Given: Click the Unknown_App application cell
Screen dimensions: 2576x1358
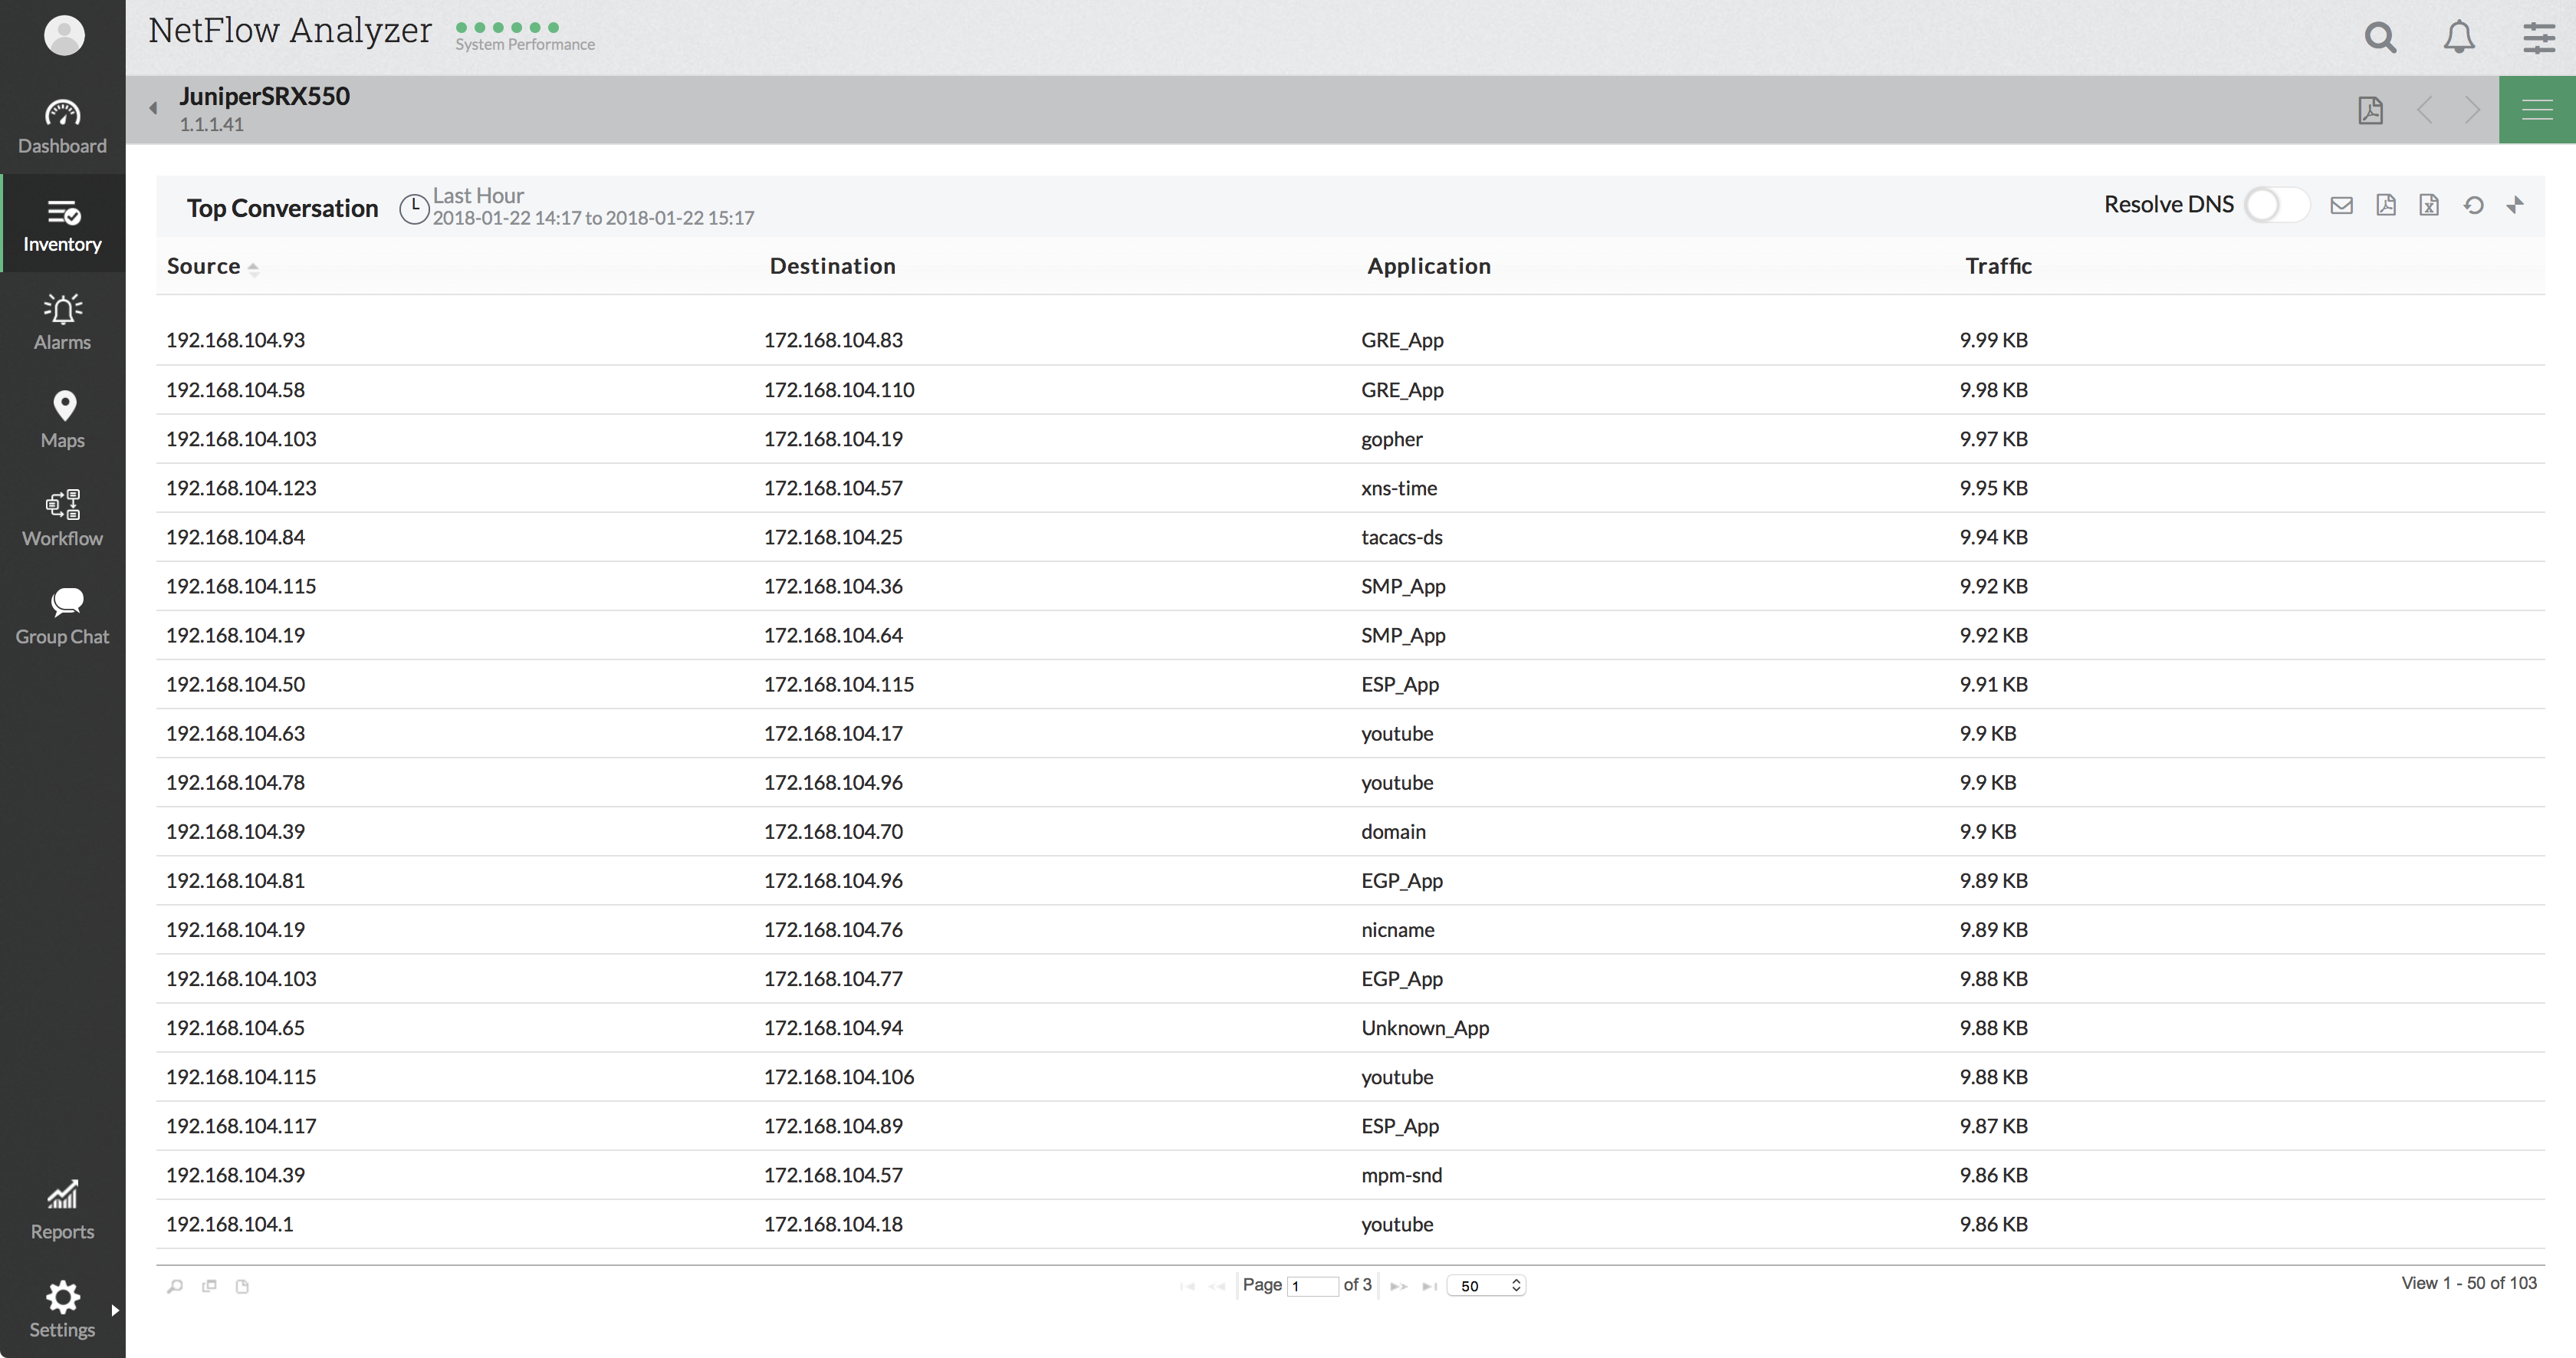Looking at the screenshot, I should pos(1424,1027).
